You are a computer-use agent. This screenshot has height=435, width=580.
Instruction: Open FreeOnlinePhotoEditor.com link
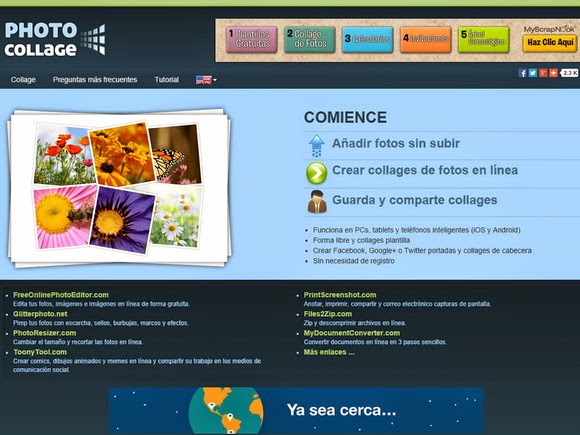(x=61, y=295)
